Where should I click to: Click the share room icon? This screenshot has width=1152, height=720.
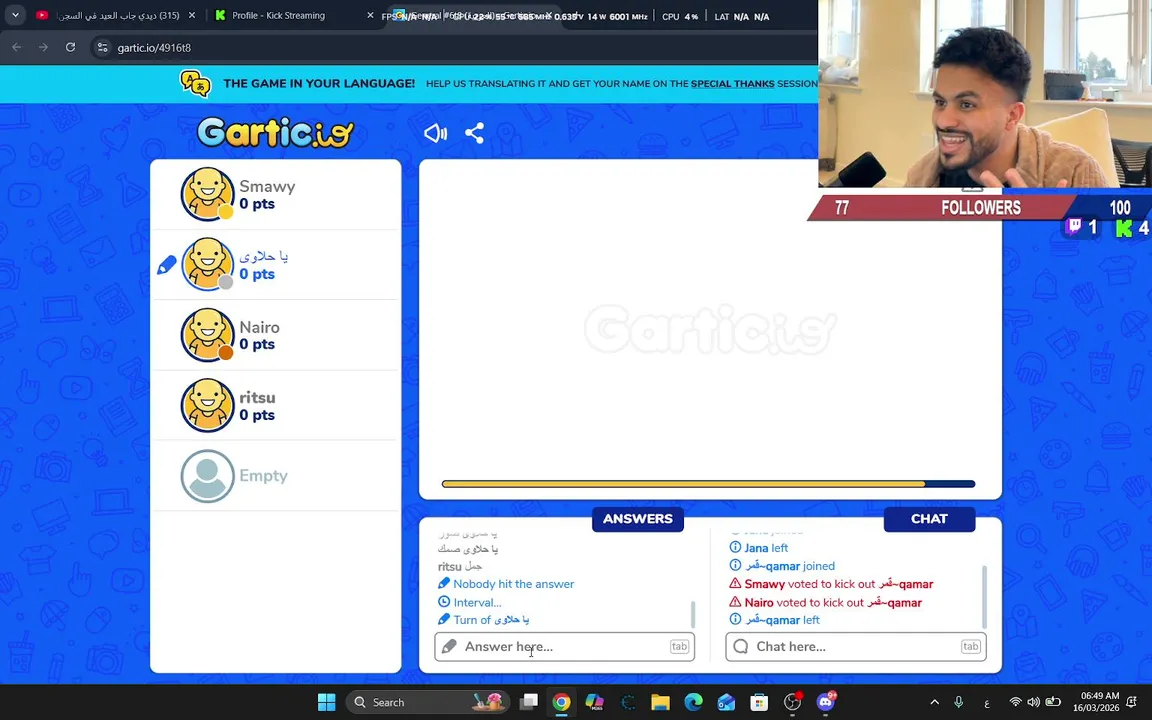475,133
